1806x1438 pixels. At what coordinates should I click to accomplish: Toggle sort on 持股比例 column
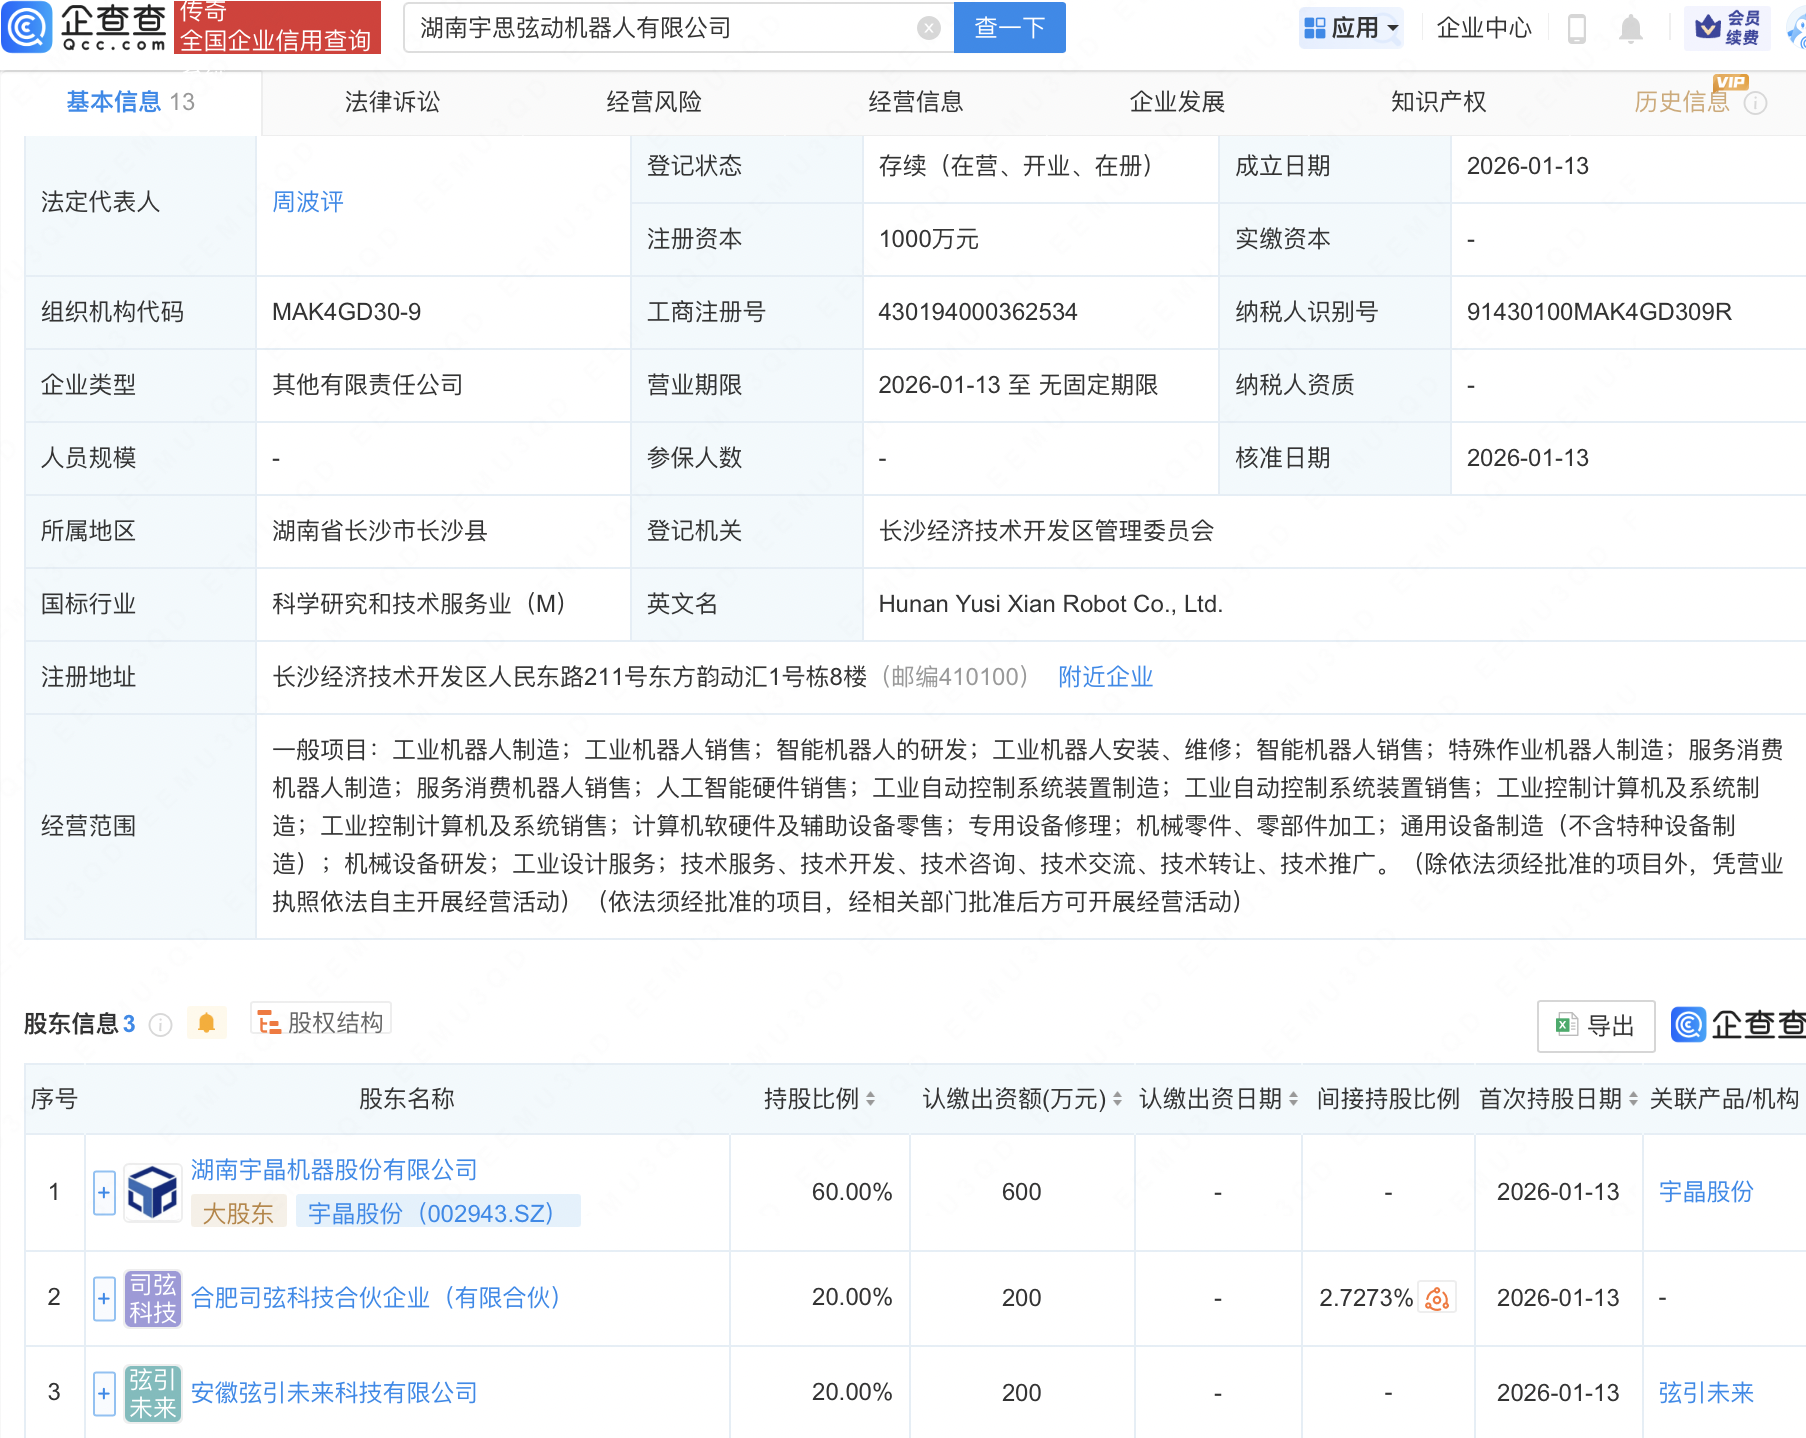tap(872, 1098)
